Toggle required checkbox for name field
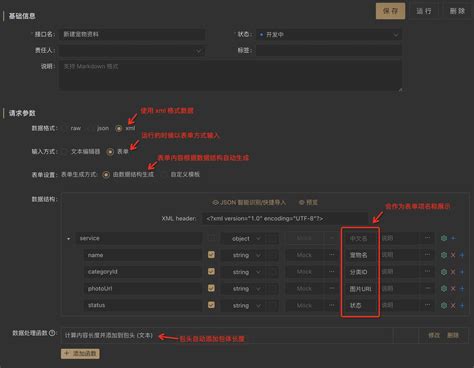Image resolution: width=474 pixels, height=368 pixels. tap(211, 255)
